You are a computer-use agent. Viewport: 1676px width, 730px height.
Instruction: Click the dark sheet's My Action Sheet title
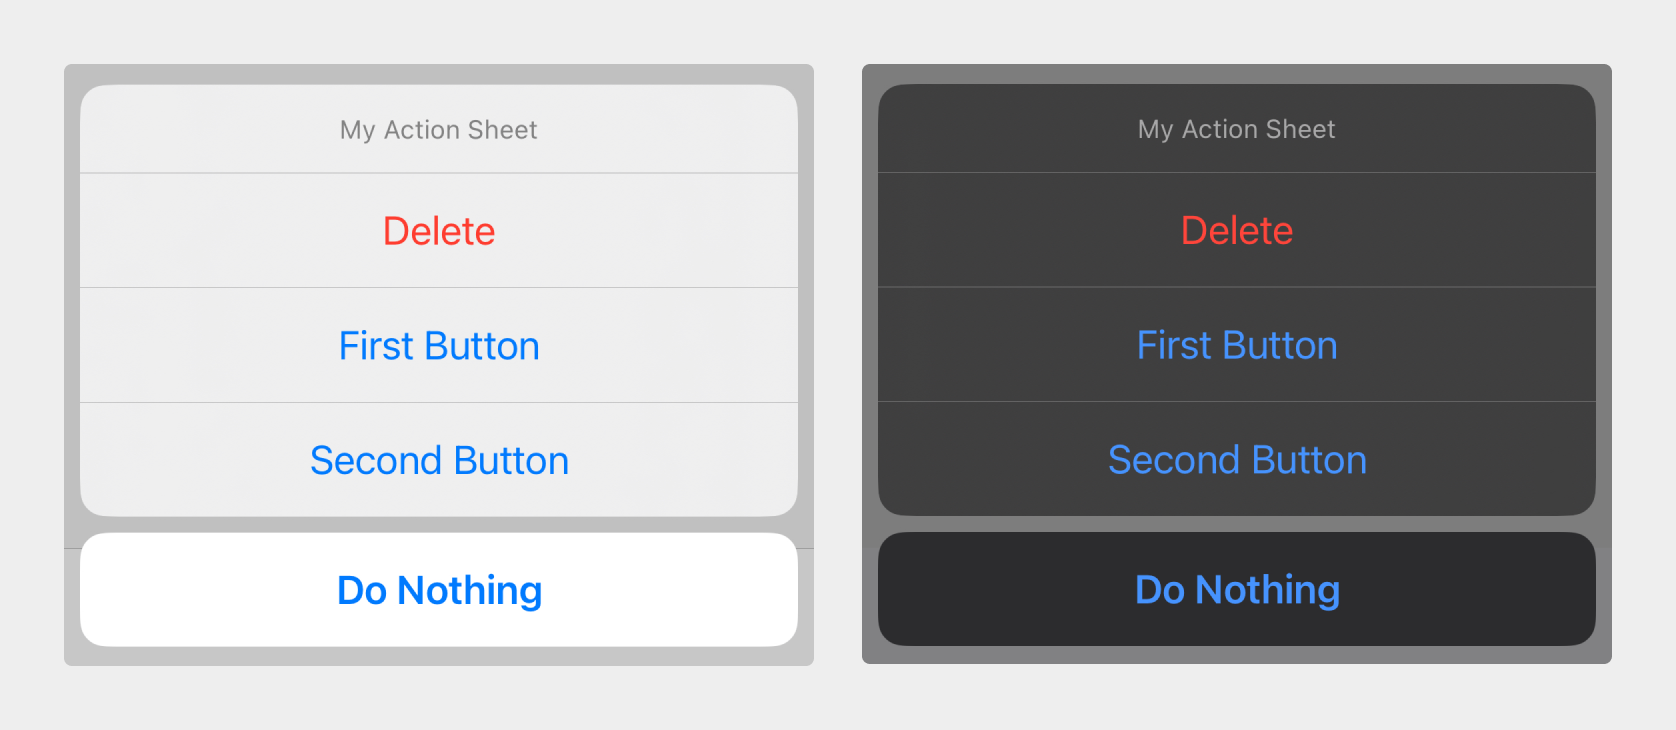click(1237, 129)
